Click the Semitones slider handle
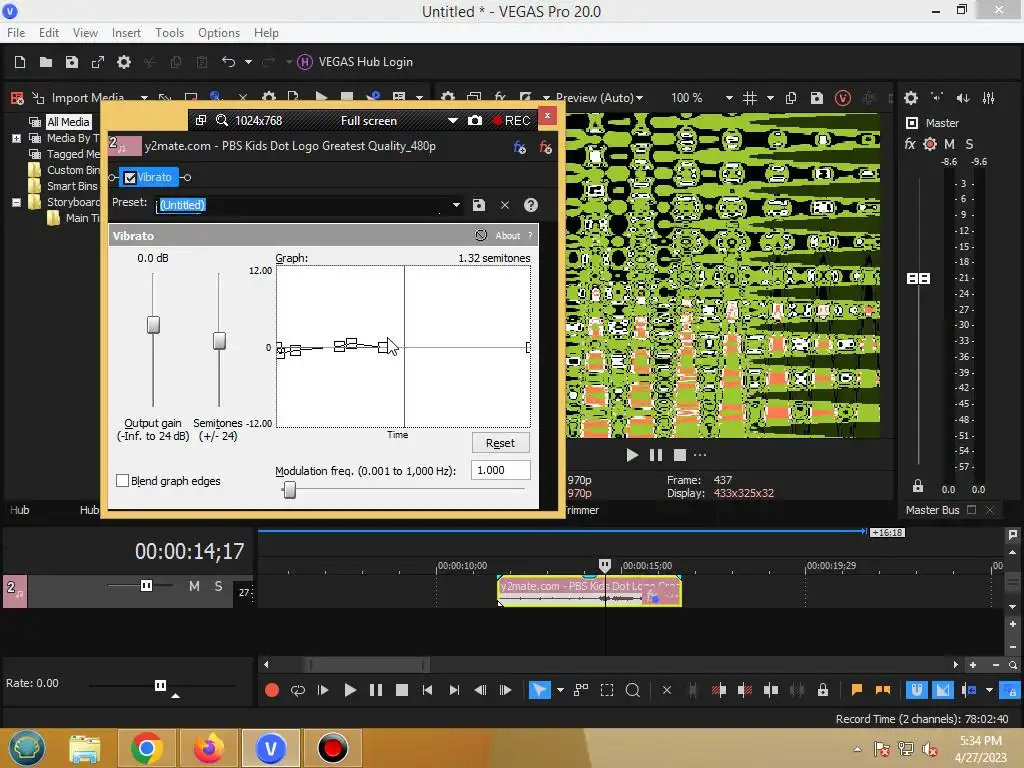The height and width of the screenshot is (768, 1024). tap(219, 340)
